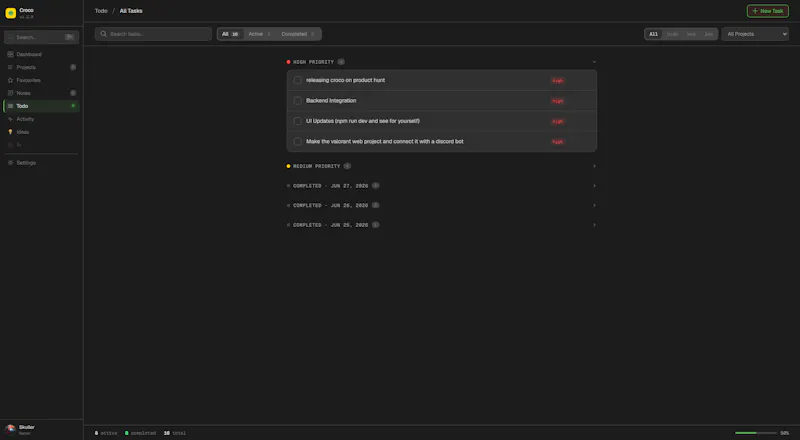The width and height of the screenshot is (800, 440).
Task: Collapse the High Priority section chevron
Action: click(594, 62)
